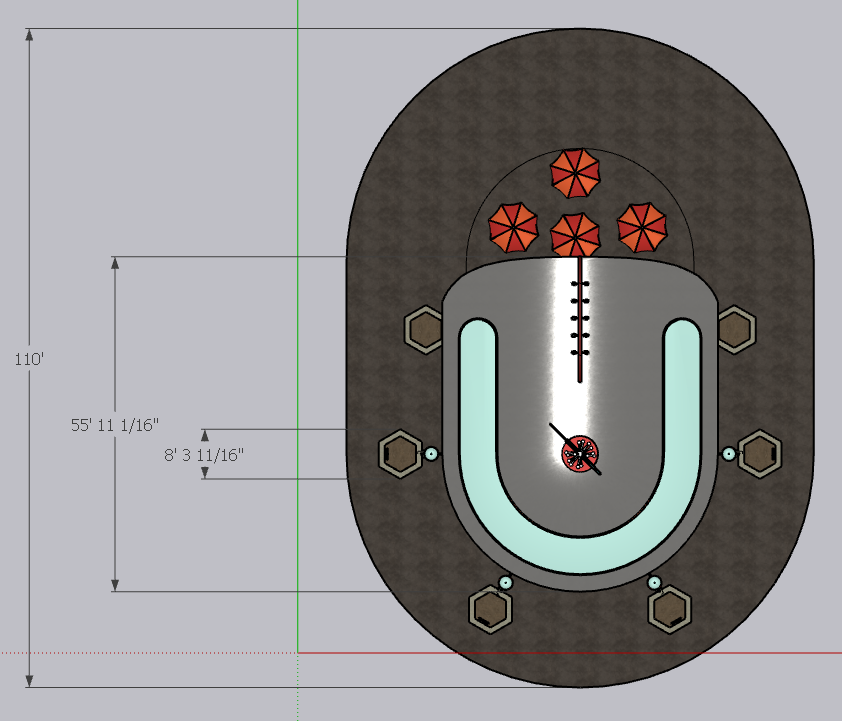Select the small teal circle beside middle-left planter

pyautogui.click(x=431, y=454)
